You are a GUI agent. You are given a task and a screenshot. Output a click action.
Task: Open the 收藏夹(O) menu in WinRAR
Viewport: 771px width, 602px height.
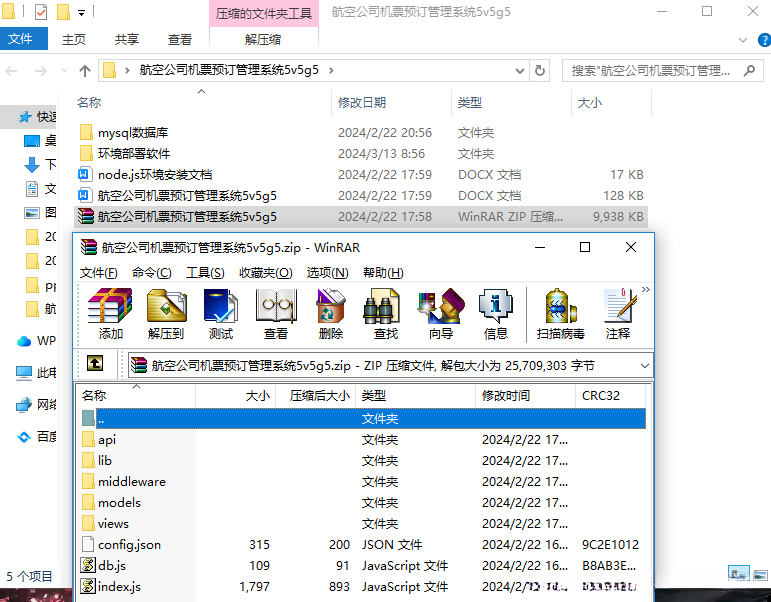point(266,272)
